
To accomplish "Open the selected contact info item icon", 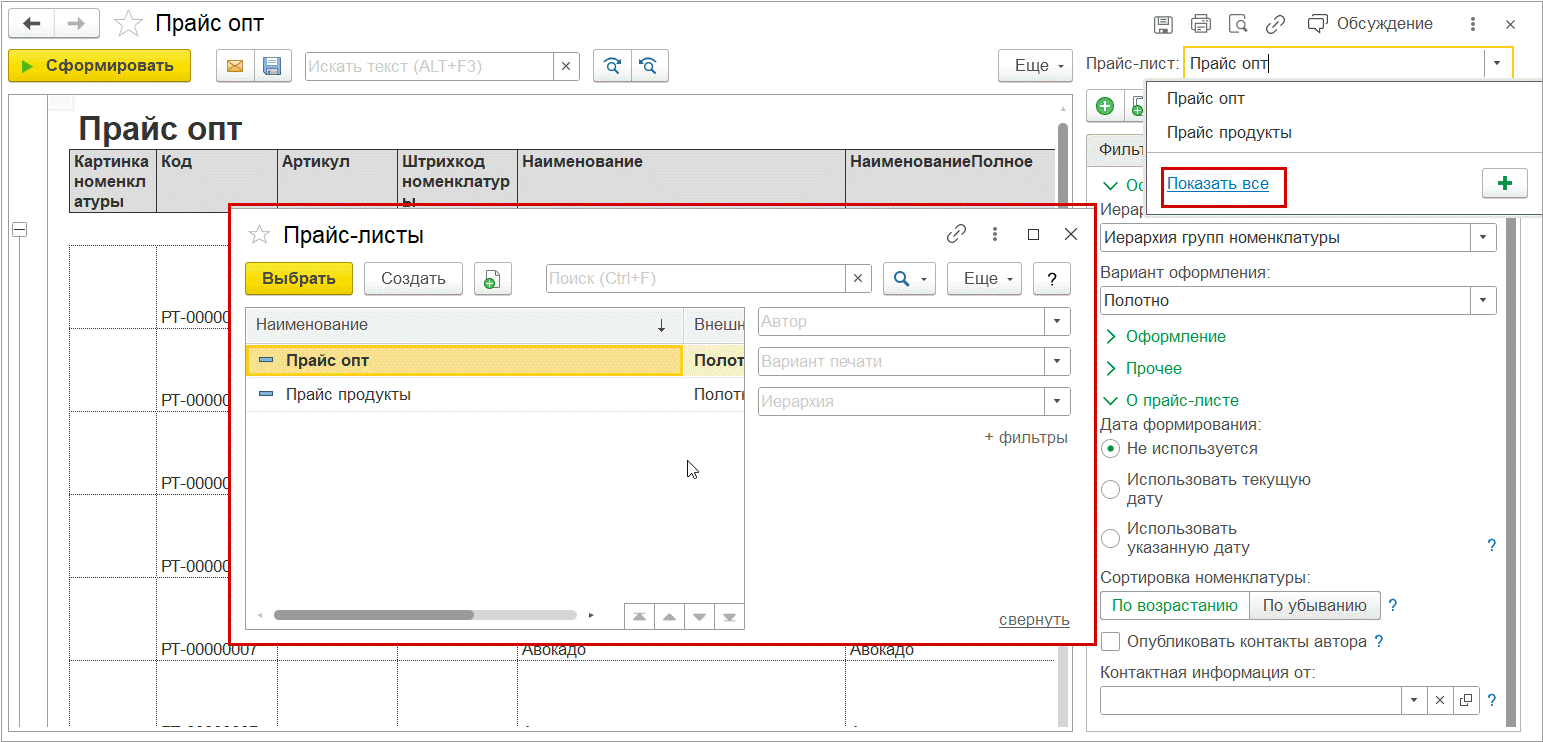I will [1465, 701].
